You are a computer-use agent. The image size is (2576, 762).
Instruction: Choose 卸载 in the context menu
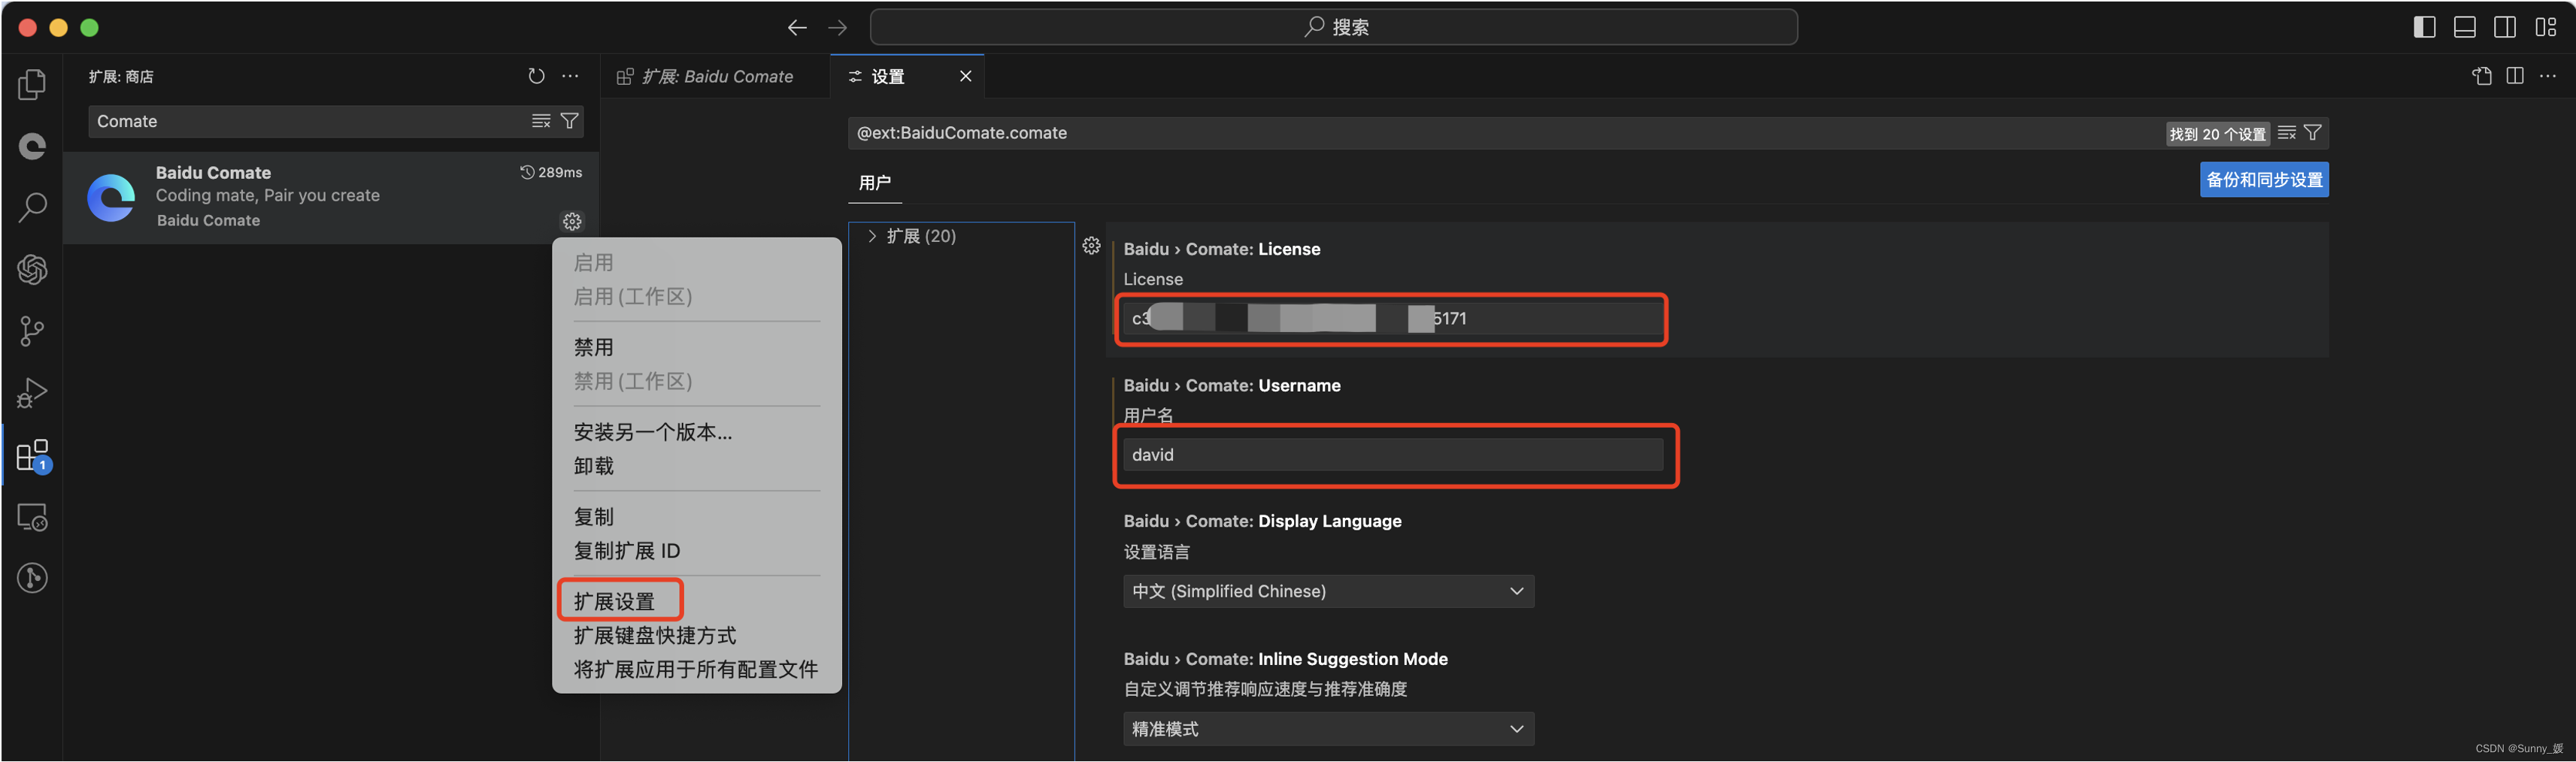point(594,466)
